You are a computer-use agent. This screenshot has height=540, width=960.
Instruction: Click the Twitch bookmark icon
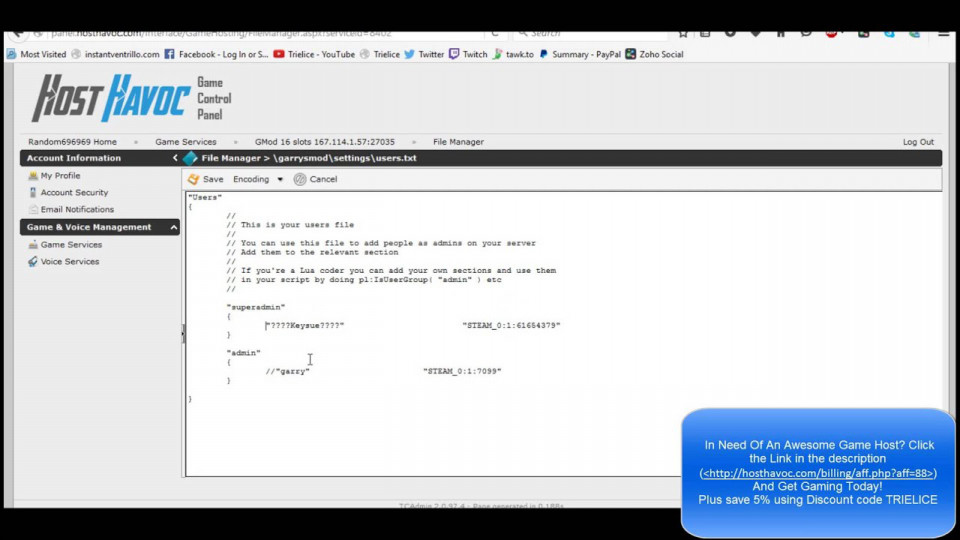[454, 54]
